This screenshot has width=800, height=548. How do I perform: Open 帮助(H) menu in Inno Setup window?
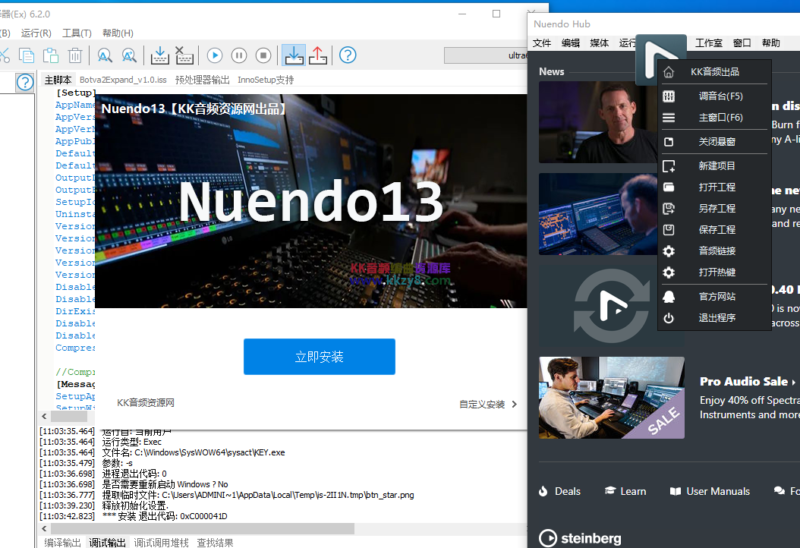point(118,33)
